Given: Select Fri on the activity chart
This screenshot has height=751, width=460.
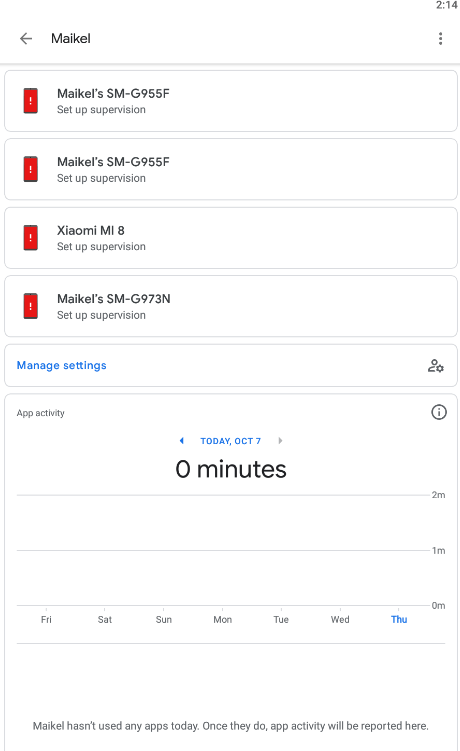Looking at the screenshot, I should click(46, 619).
